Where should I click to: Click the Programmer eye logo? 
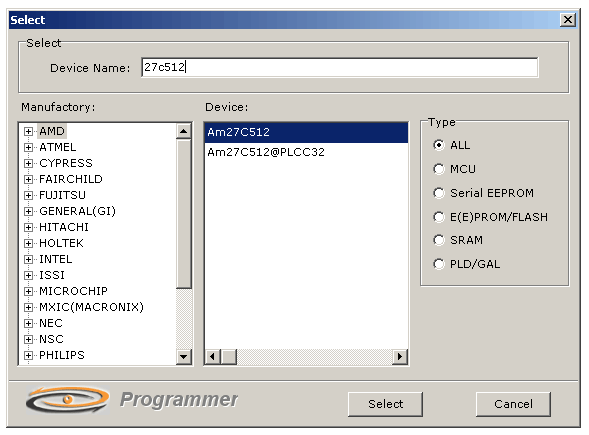(68, 400)
